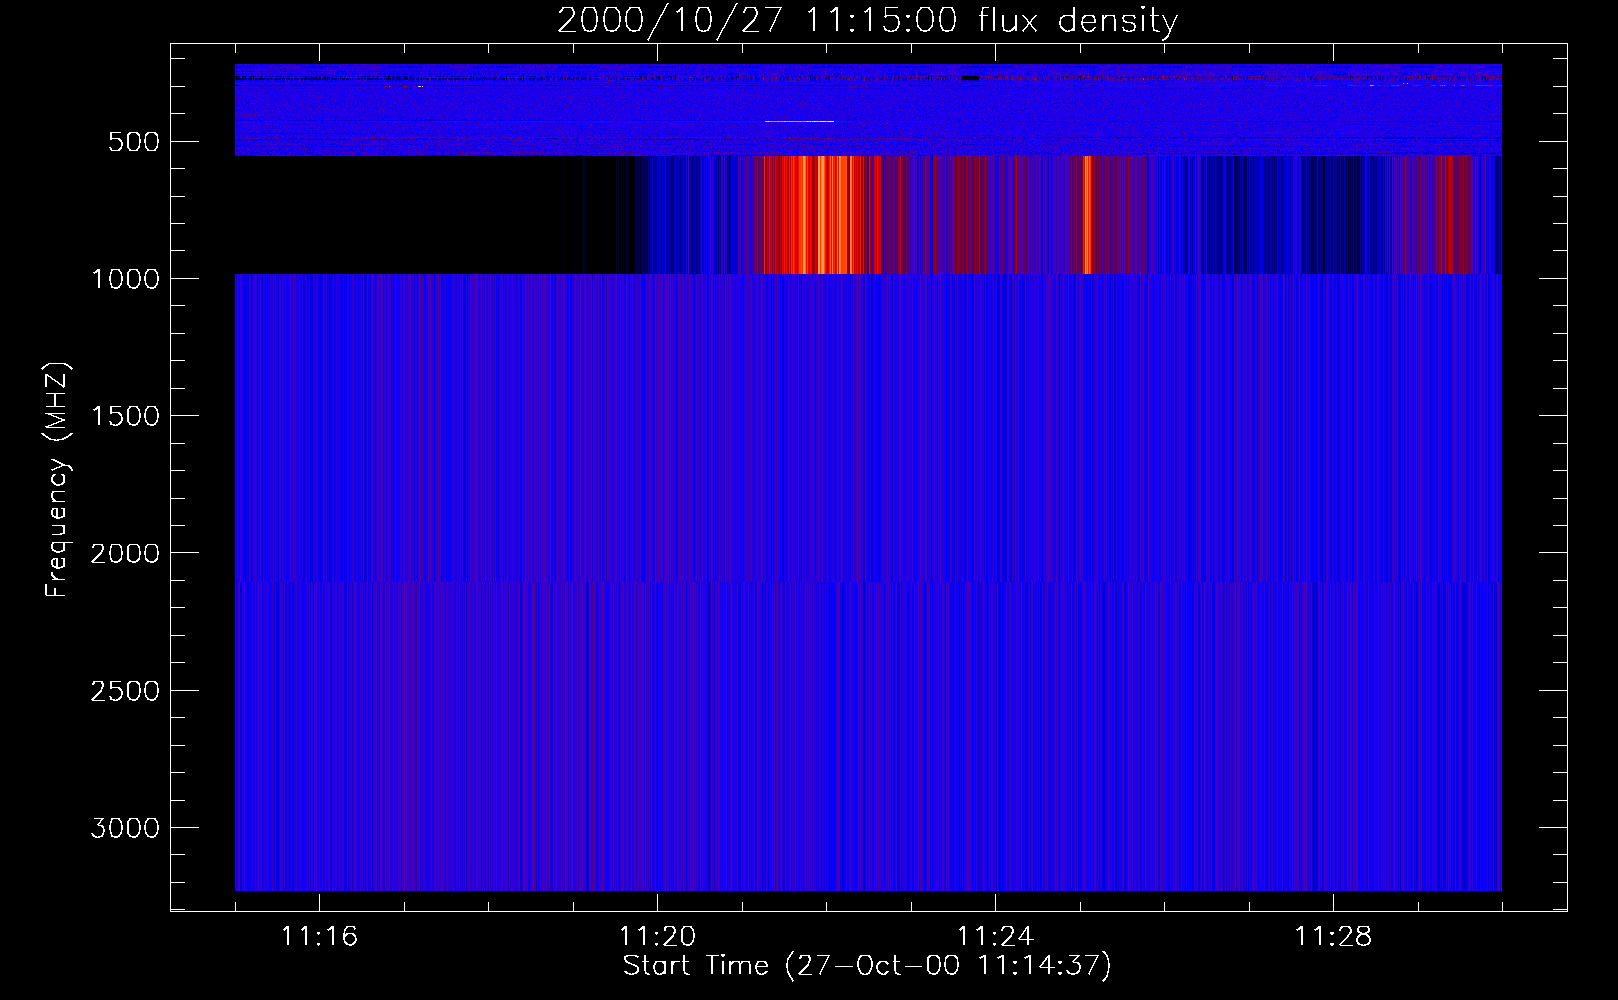The height and width of the screenshot is (1000, 1618).
Task: Click the 11:16 time tick label
Action: pos(319,936)
